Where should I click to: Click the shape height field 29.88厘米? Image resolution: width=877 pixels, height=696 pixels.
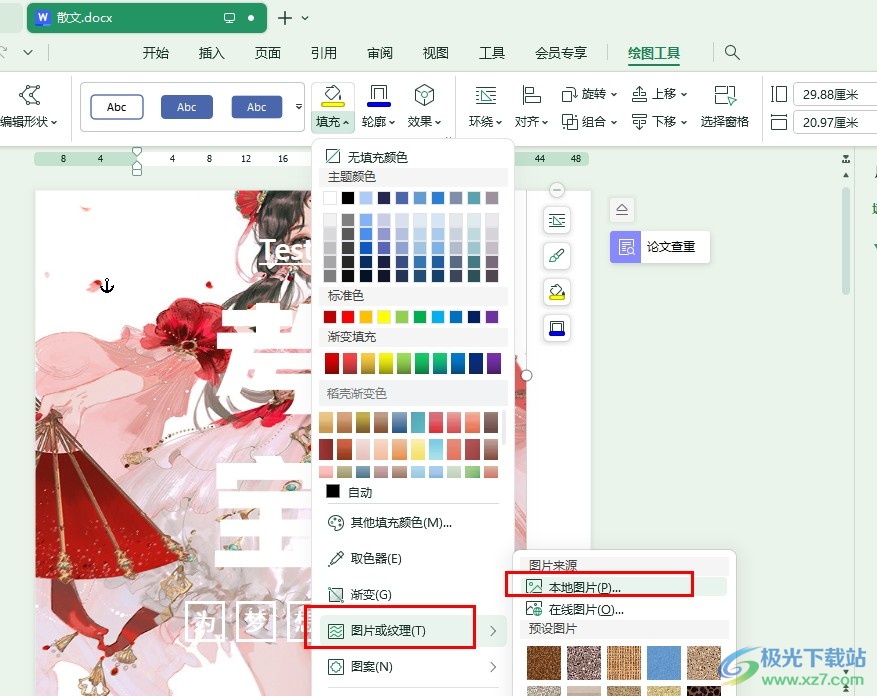tap(835, 95)
